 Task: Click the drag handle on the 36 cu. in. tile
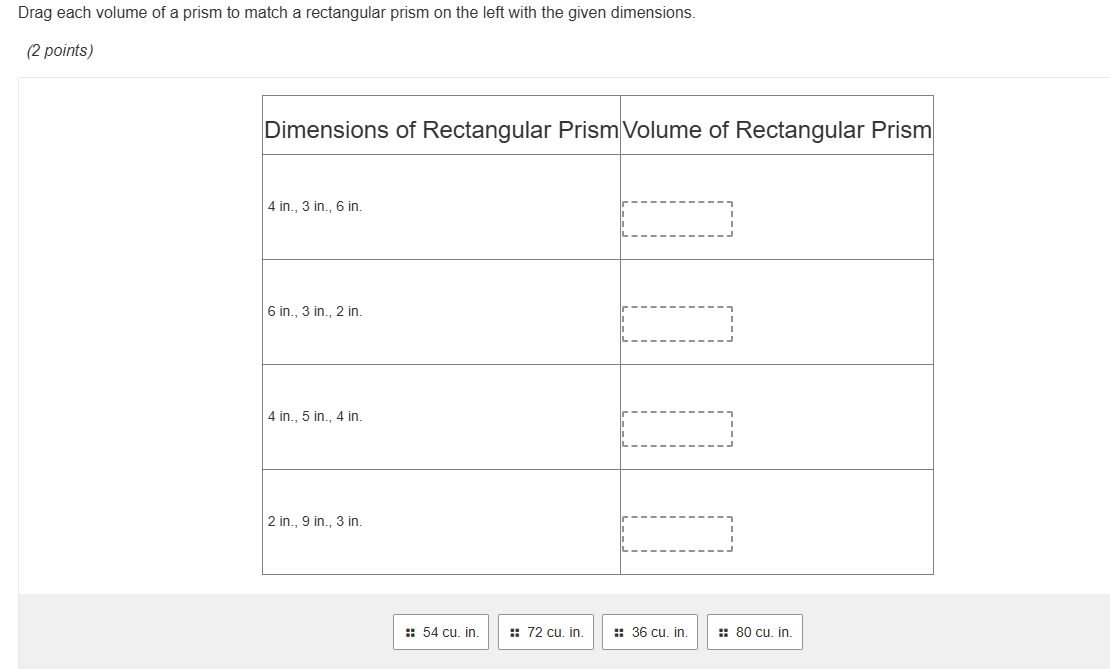click(x=618, y=631)
